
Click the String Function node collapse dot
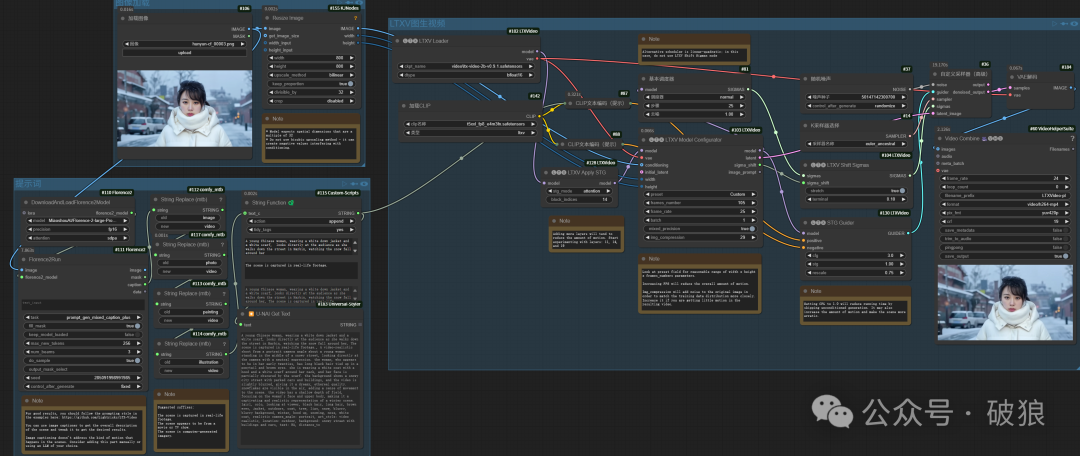[247, 203]
